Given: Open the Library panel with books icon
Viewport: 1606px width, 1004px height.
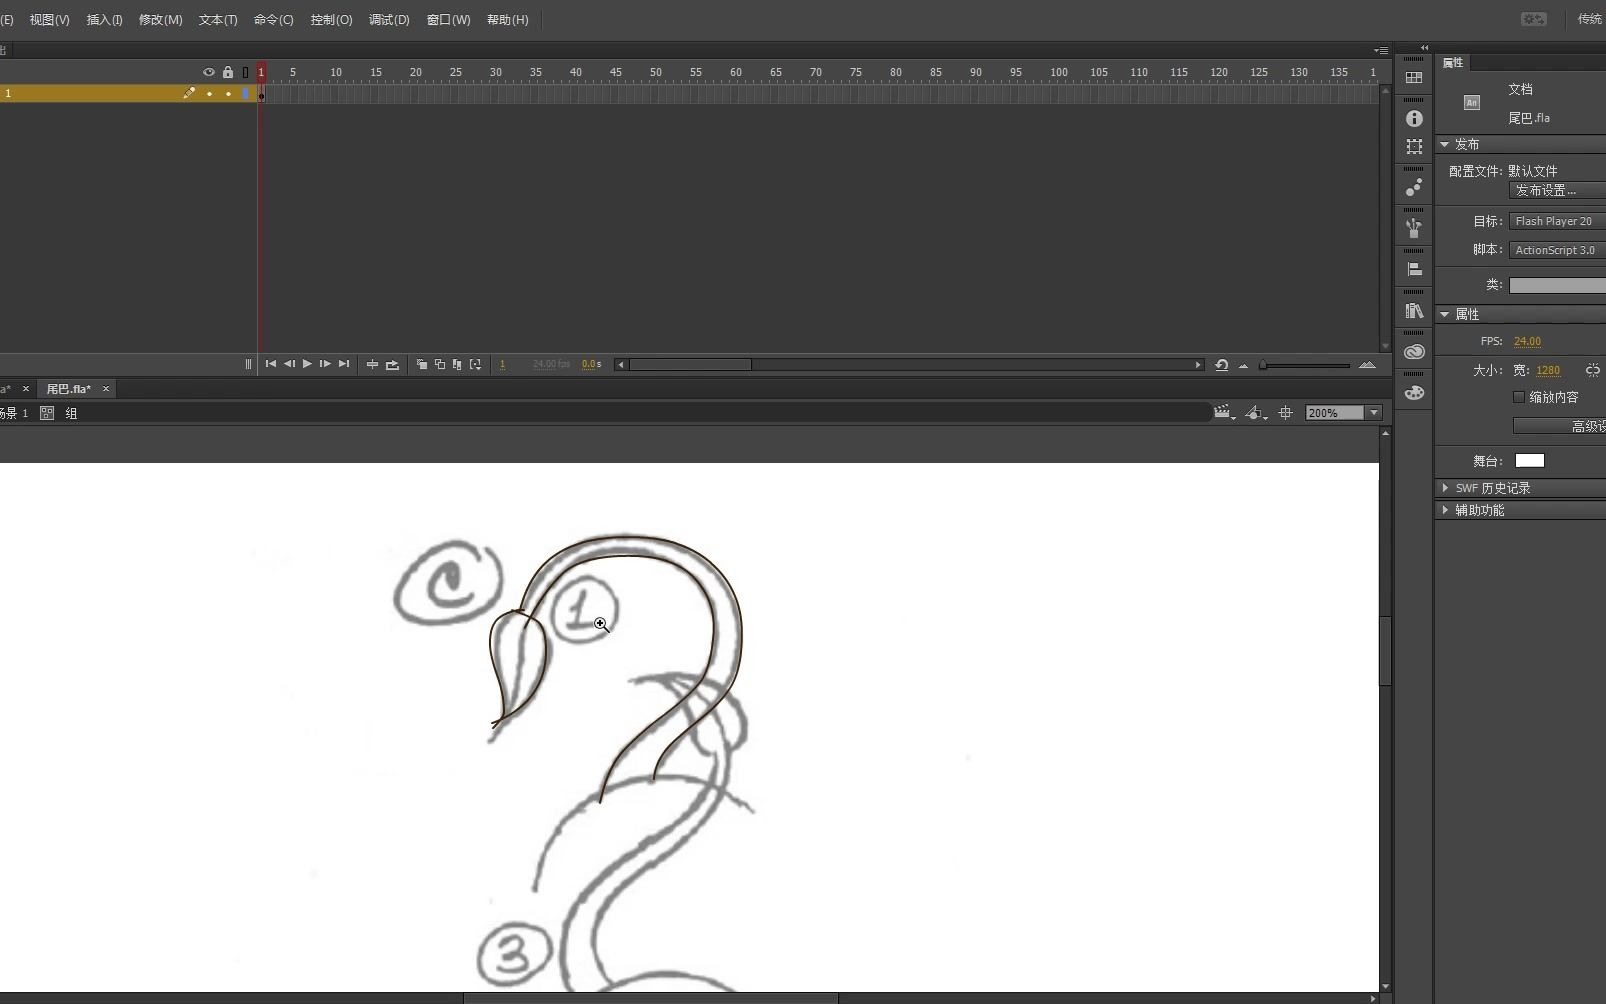Looking at the screenshot, I should pyautogui.click(x=1414, y=311).
